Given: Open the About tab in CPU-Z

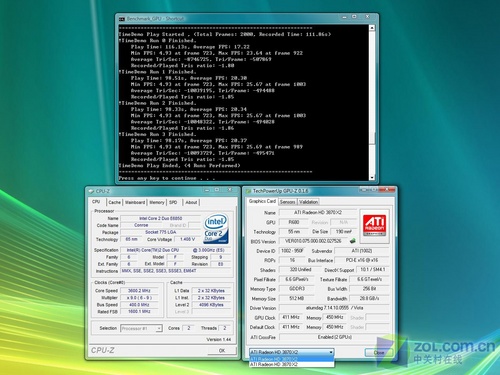Looking at the screenshot, I should 191,202.
